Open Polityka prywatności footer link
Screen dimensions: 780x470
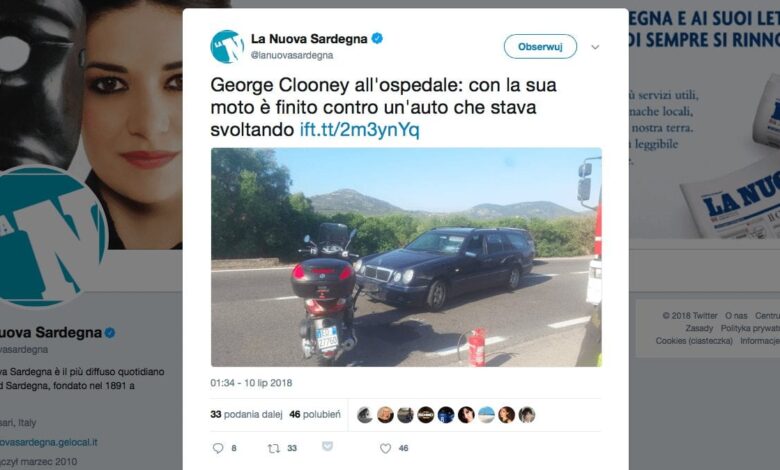click(x=750, y=328)
